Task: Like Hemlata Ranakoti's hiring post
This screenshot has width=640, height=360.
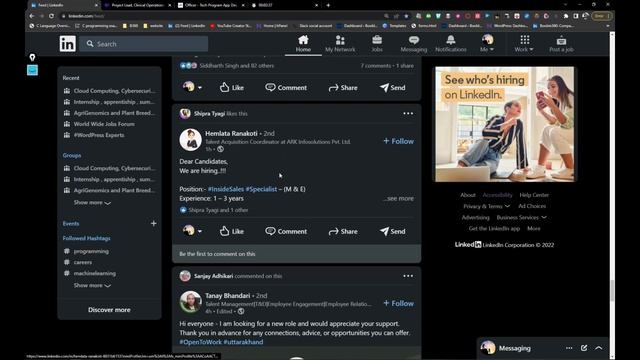Action: (x=232, y=231)
